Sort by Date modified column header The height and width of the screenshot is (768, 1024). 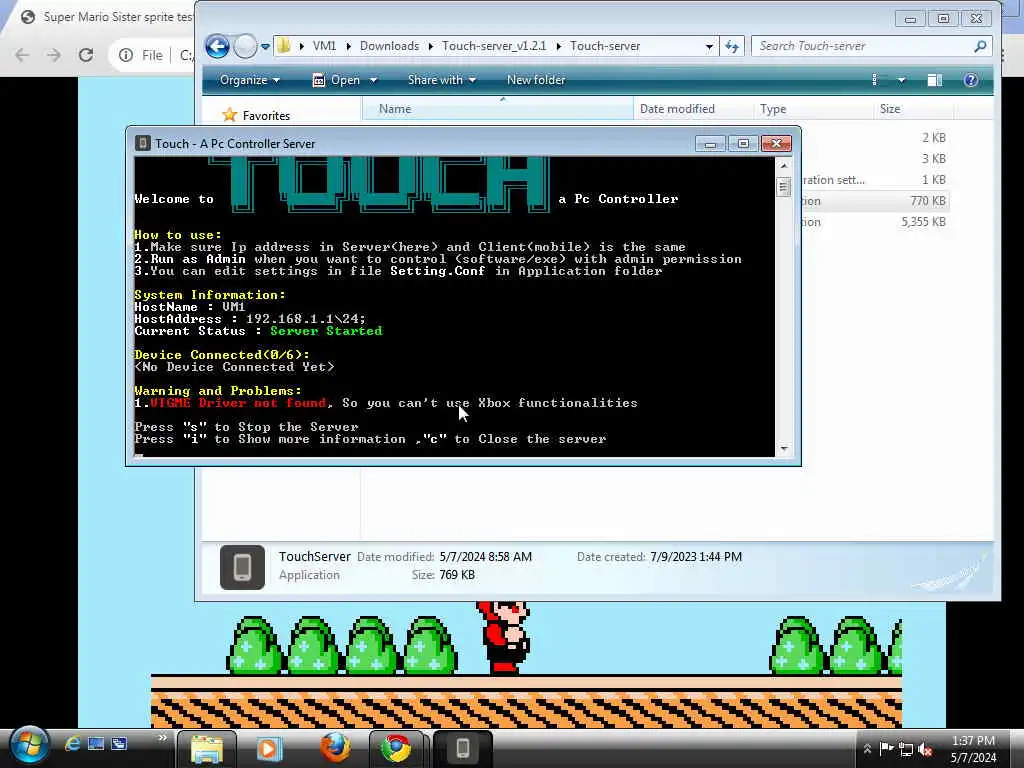click(x=693, y=109)
